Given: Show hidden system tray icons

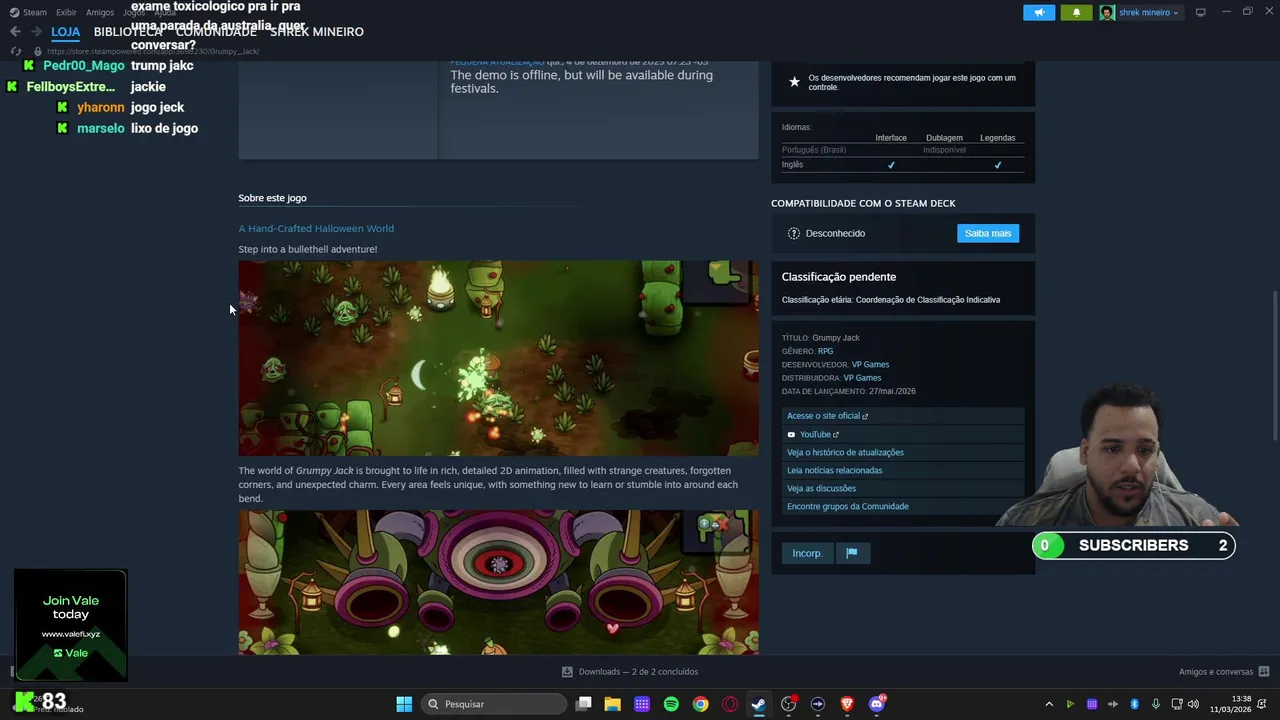Looking at the screenshot, I should 1049,704.
